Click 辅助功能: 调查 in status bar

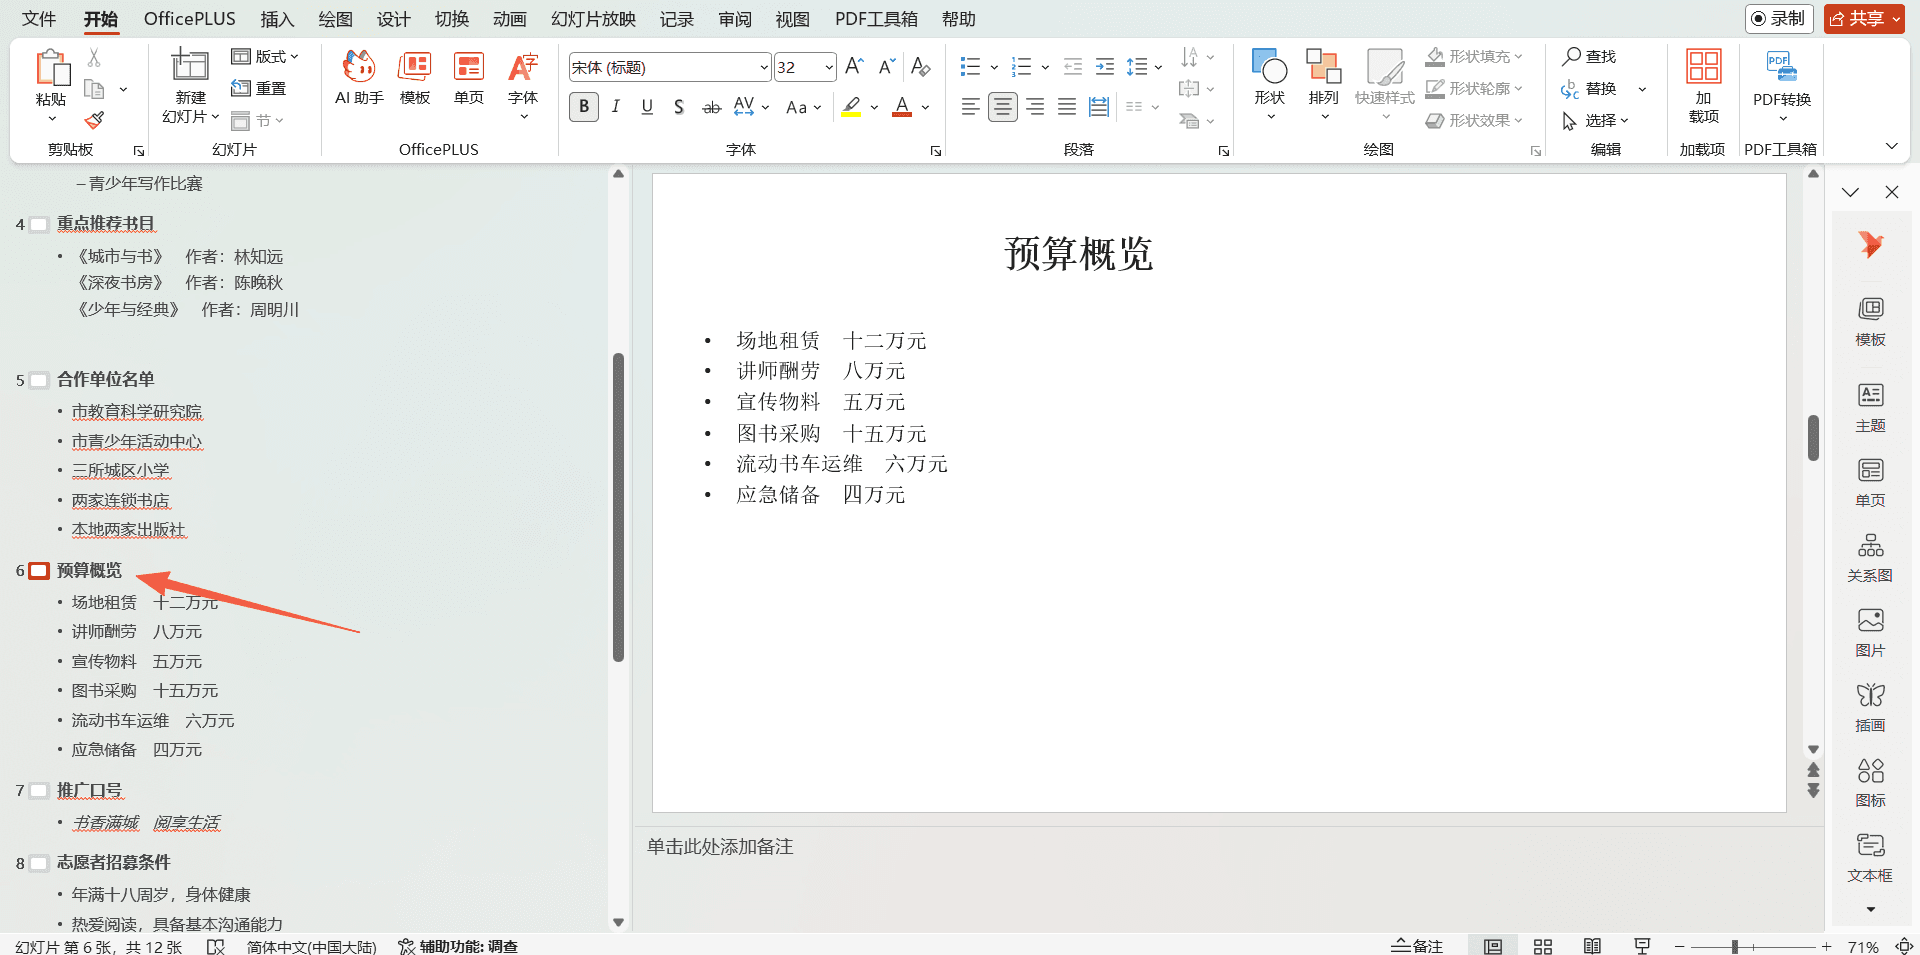click(458, 946)
